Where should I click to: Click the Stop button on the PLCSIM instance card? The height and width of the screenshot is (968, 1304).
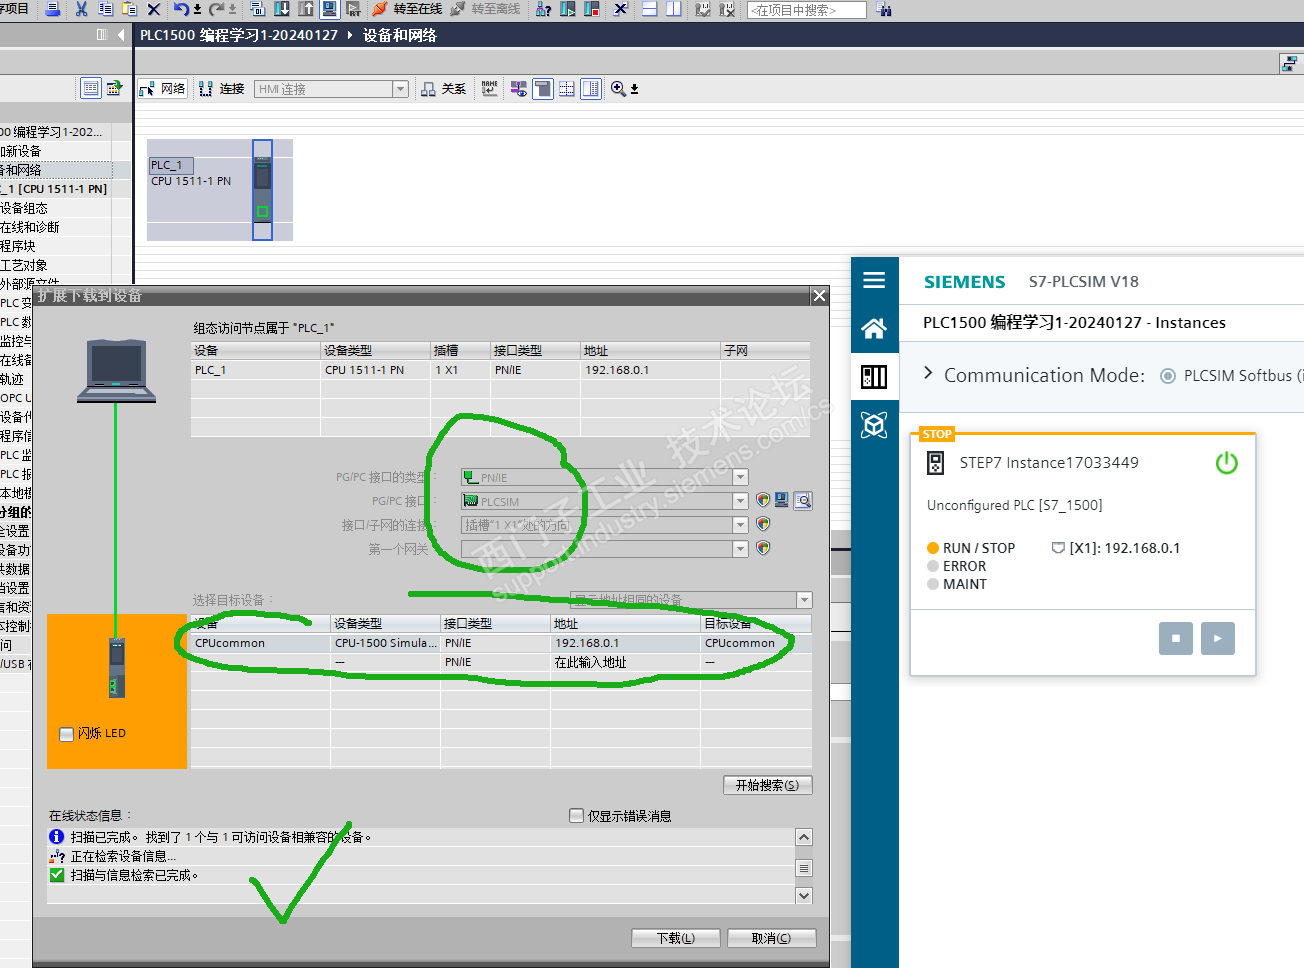coord(1176,638)
